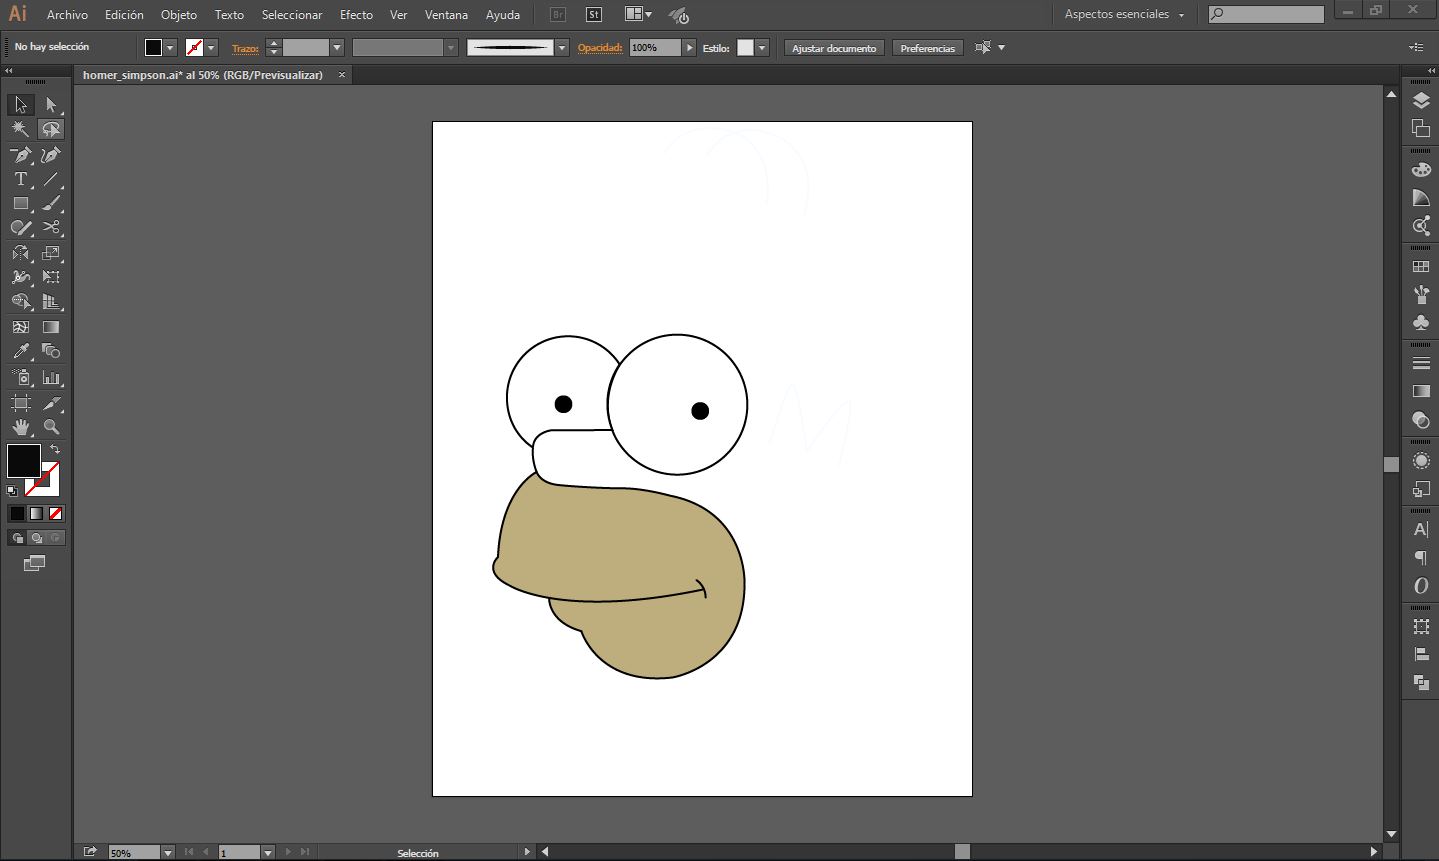The width and height of the screenshot is (1439, 861).
Task: Select the Symbol Sprayer tool
Action: pos(21,377)
